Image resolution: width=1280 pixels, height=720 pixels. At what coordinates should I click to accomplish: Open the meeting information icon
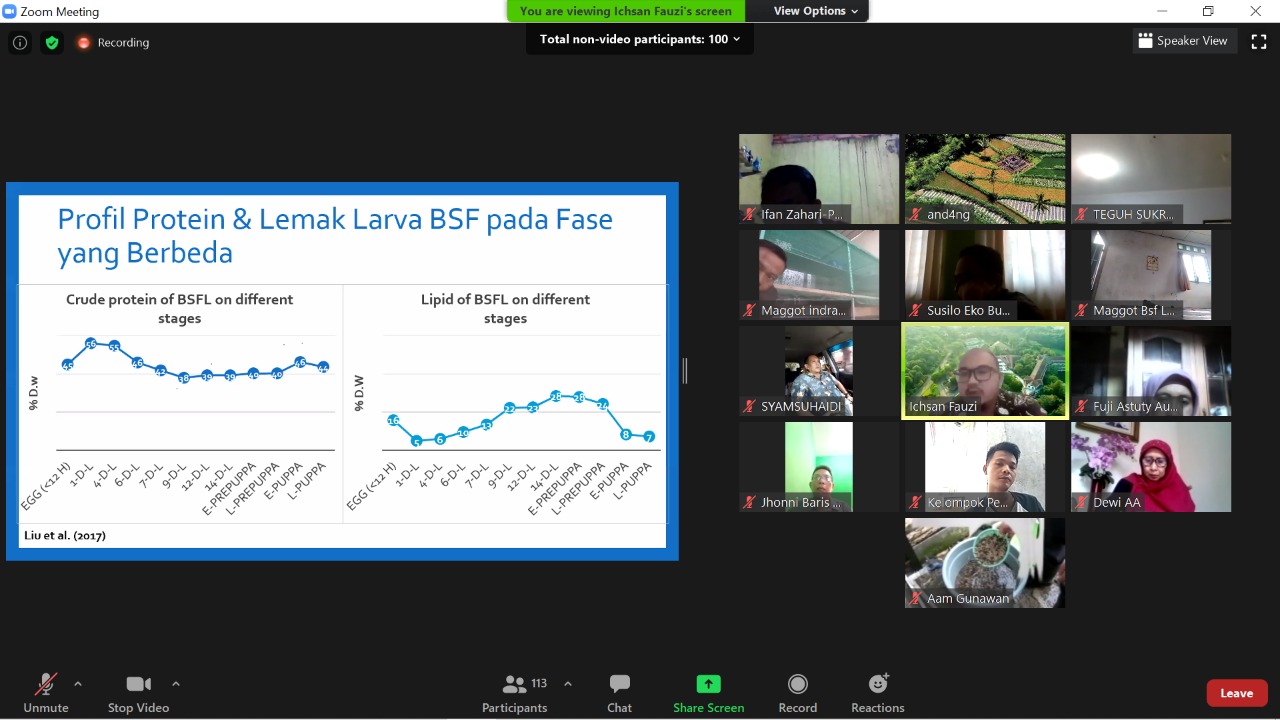[x=20, y=42]
